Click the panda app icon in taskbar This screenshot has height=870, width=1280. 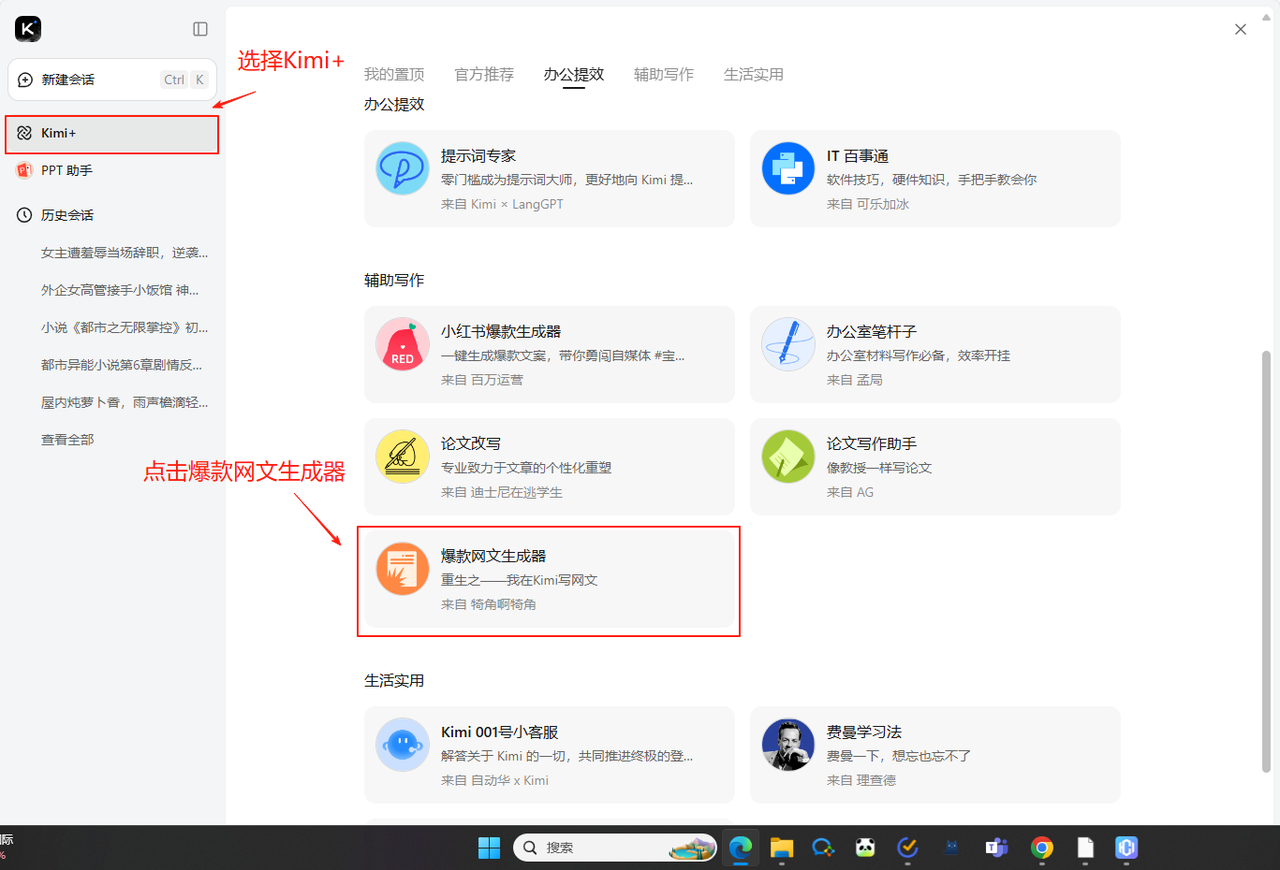[x=865, y=848]
